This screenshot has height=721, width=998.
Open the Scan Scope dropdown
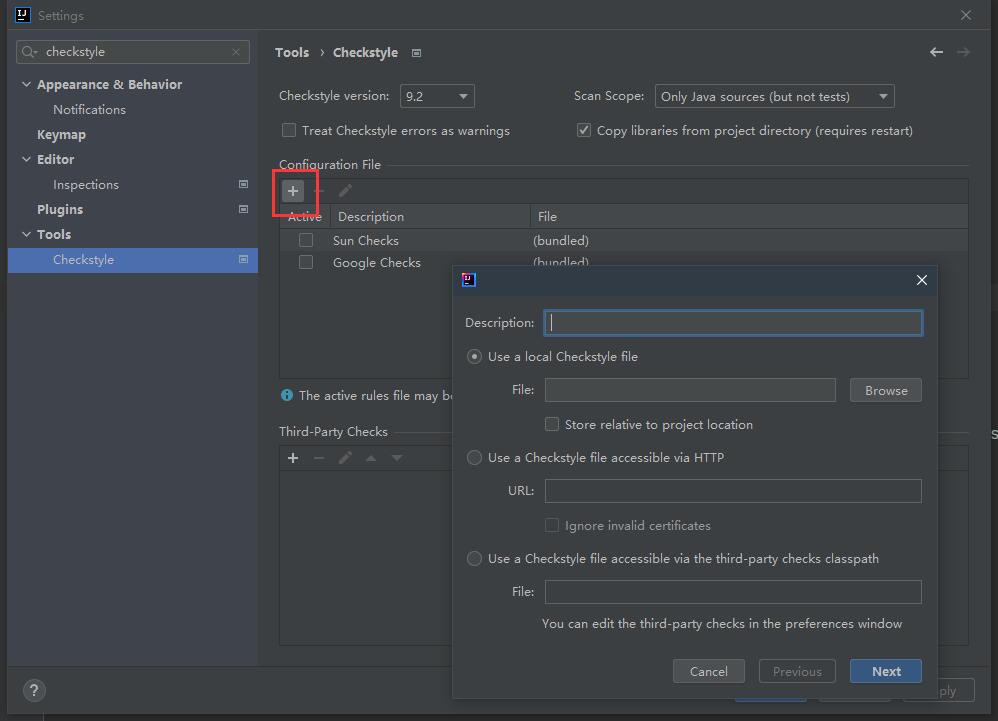[x=775, y=96]
